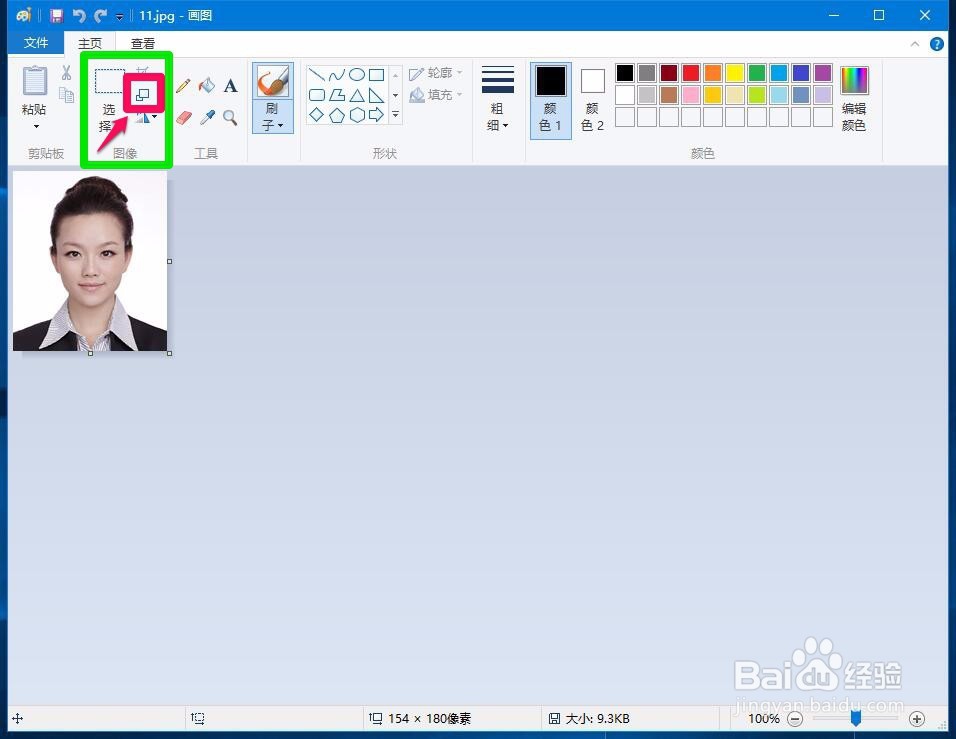Choose the Rectangle shape
This screenshot has width=956, height=739.
click(x=377, y=75)
